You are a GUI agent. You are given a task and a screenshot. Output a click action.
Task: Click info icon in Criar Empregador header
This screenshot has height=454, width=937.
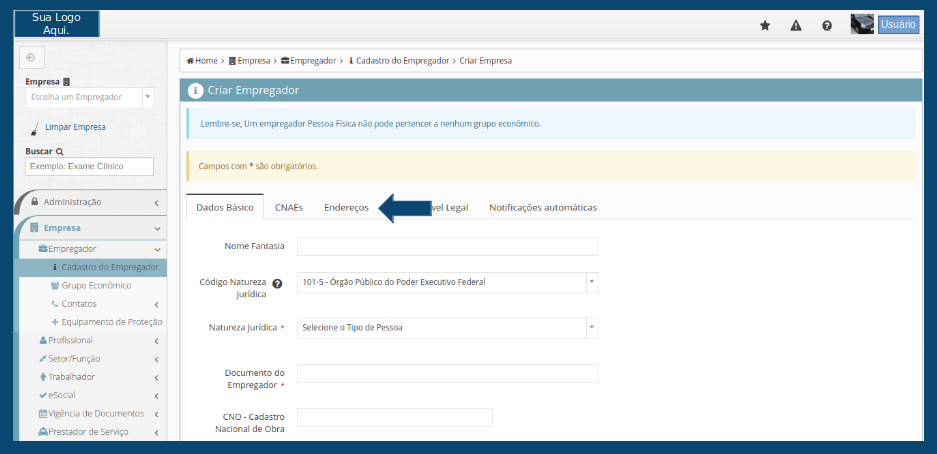[195, 91]
